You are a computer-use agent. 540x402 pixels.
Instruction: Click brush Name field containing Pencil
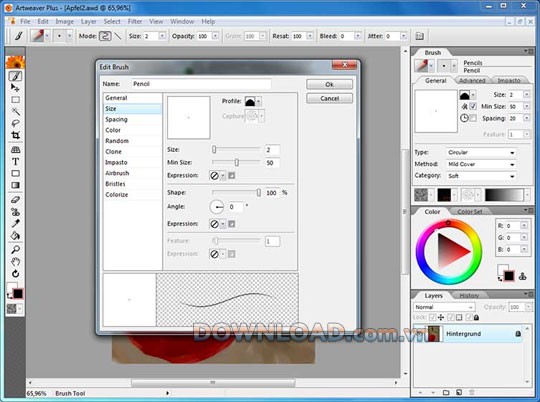click(x=202, y=84)
